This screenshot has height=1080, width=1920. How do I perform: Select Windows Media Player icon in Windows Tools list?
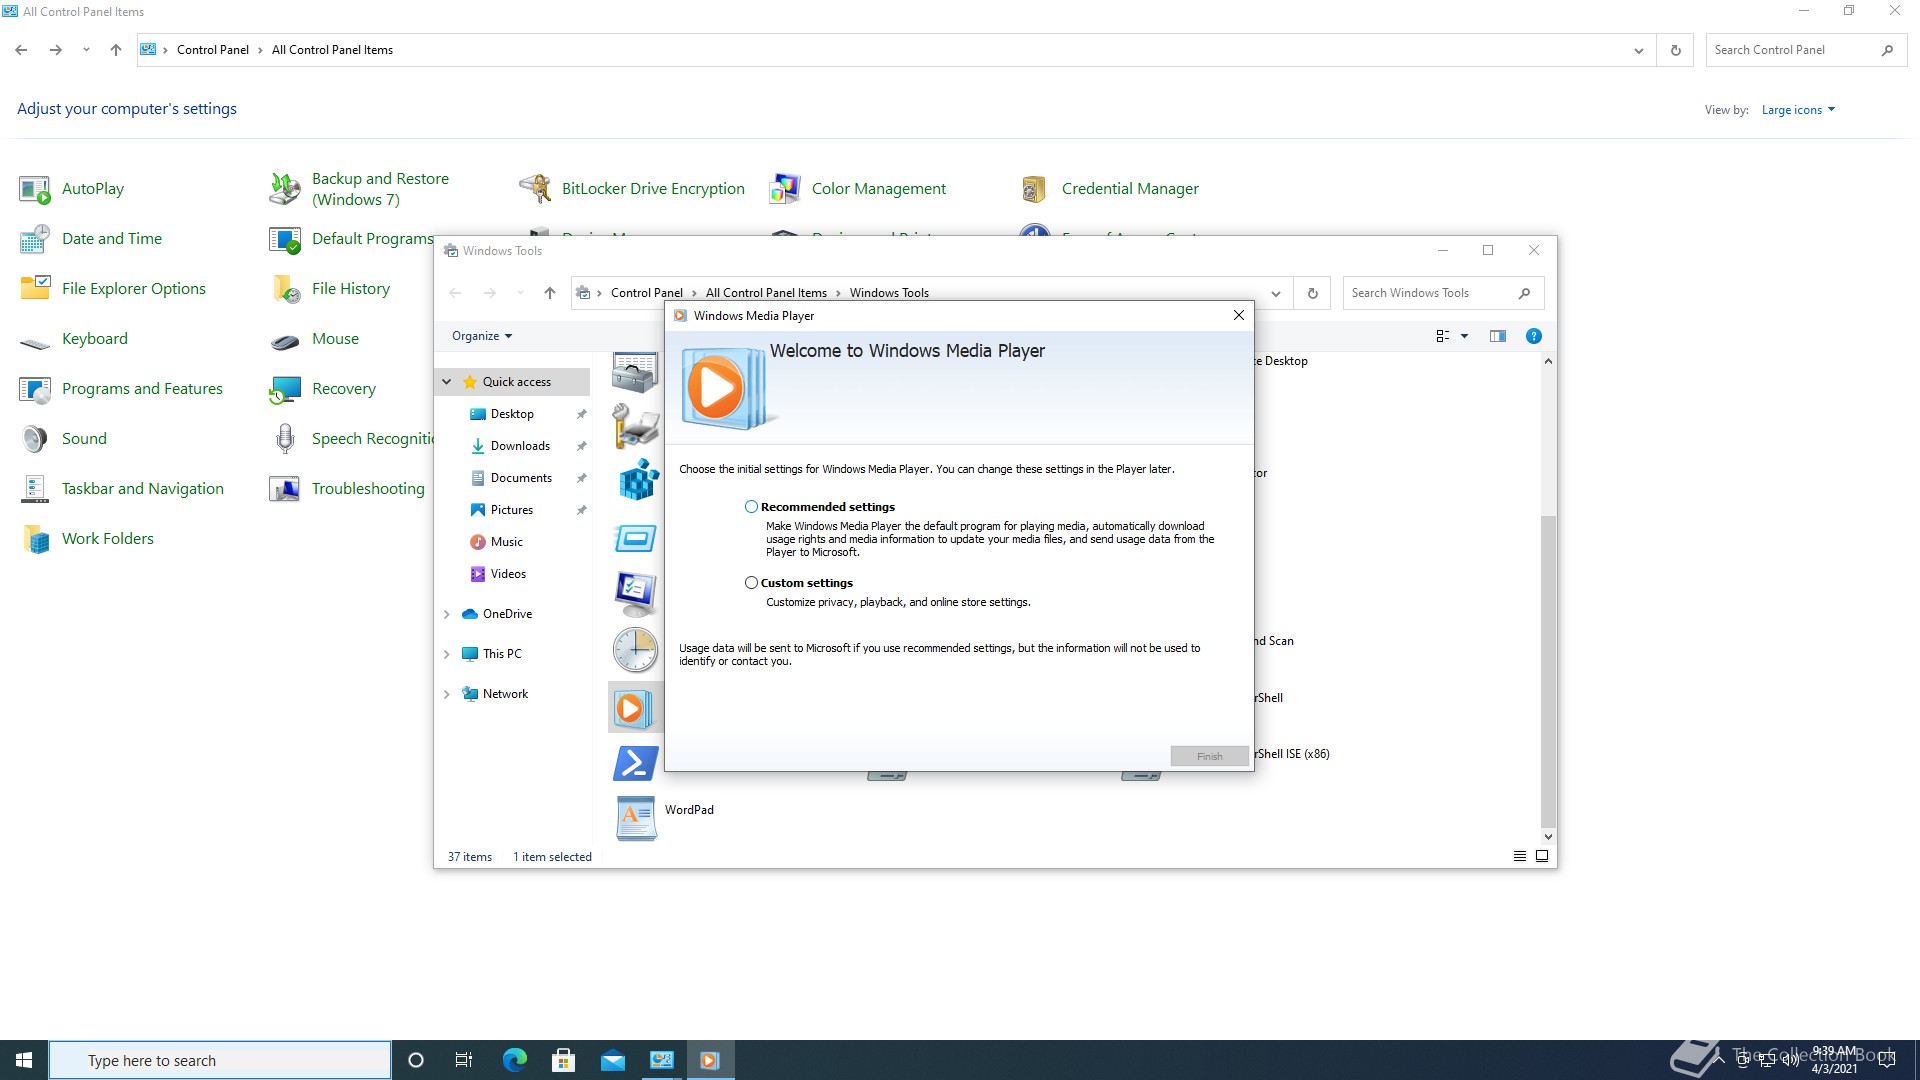(633, 709)
